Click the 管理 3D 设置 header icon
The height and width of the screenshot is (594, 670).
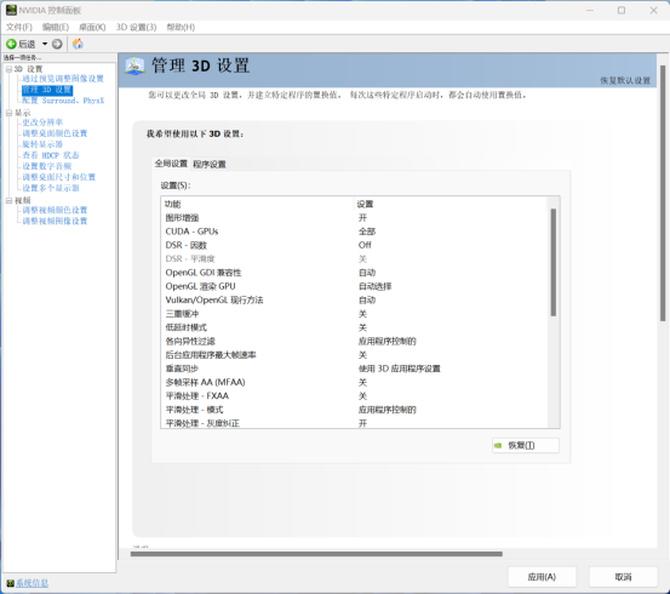point(135,66)
